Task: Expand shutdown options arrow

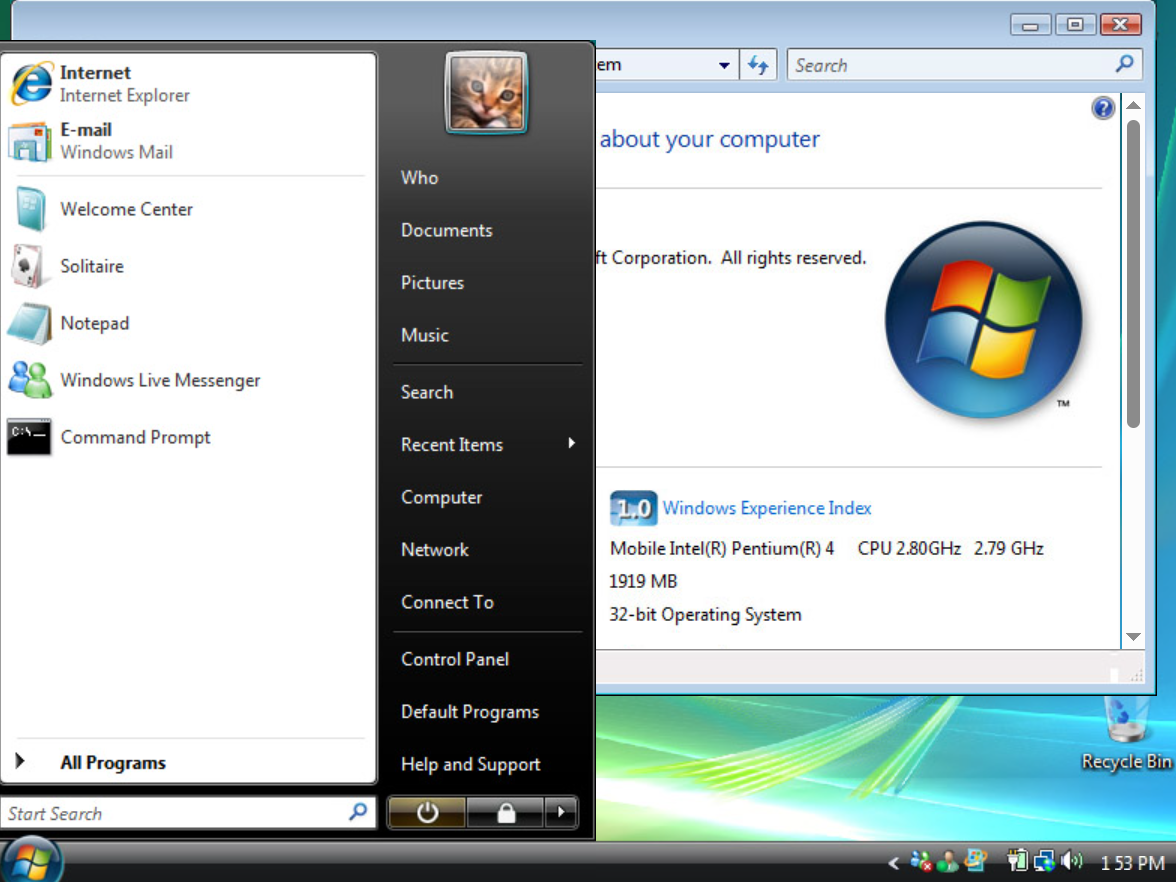Action: (x=561, y=812)
